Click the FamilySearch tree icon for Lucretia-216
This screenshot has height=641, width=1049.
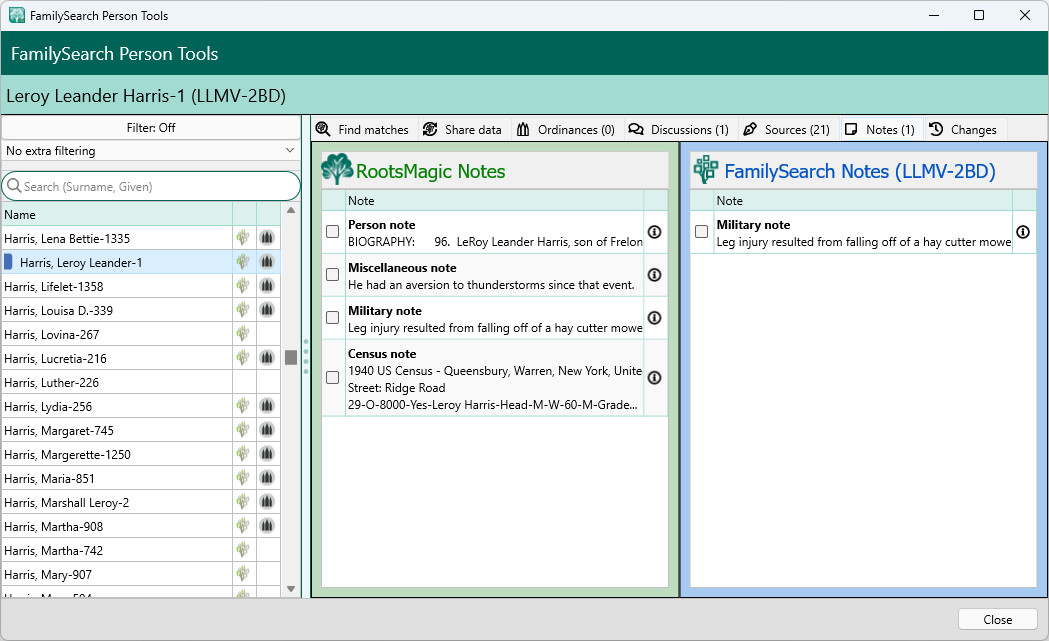[243, 358]
